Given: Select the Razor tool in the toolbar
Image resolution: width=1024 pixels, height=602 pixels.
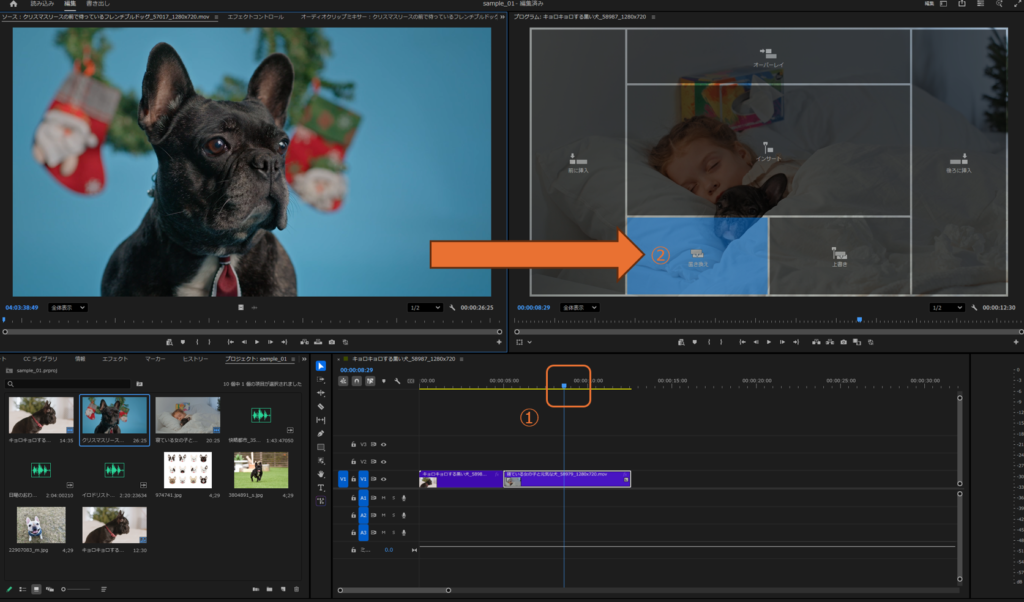Looking at the screenshot, I should pyautogui.click(x=321, y=407).
